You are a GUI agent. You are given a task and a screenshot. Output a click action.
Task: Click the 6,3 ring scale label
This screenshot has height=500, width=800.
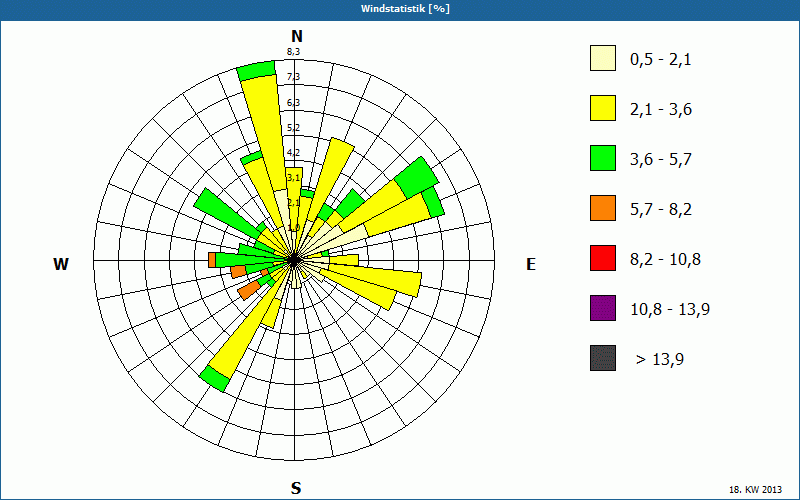[293, 103]
